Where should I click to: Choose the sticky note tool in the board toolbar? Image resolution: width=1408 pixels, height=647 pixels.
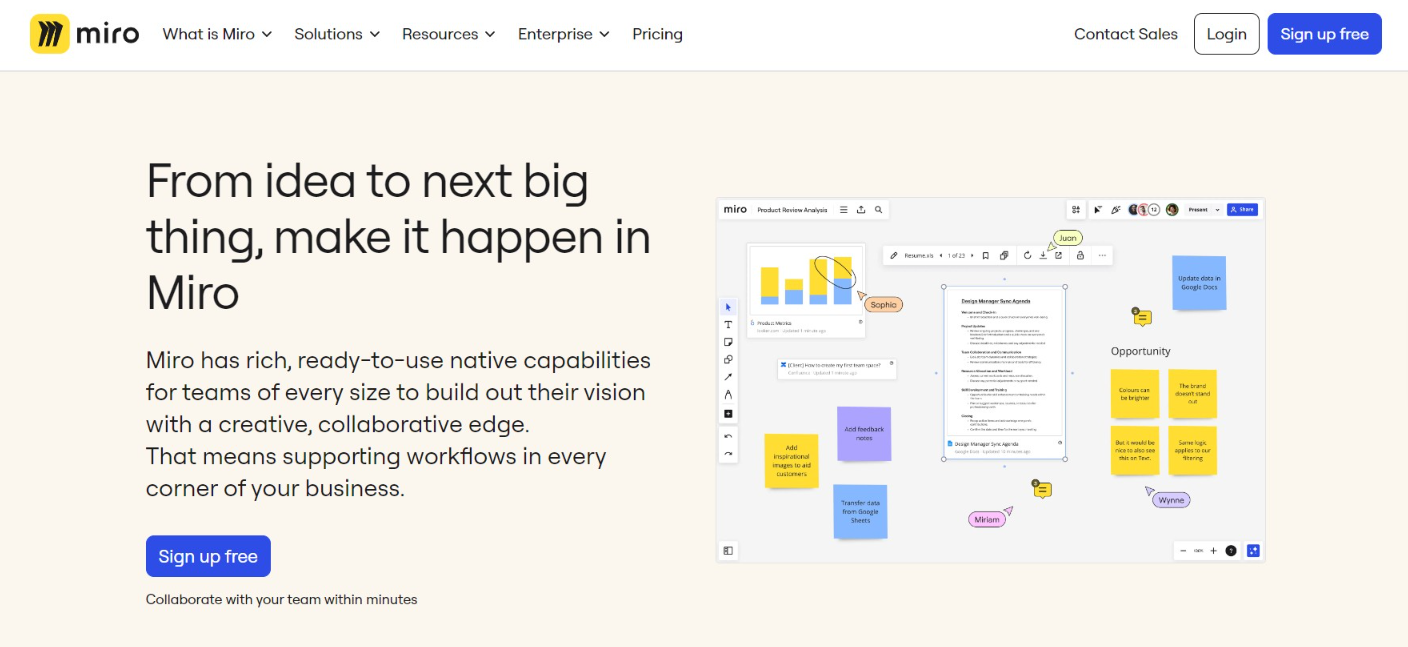pos(728,342)
